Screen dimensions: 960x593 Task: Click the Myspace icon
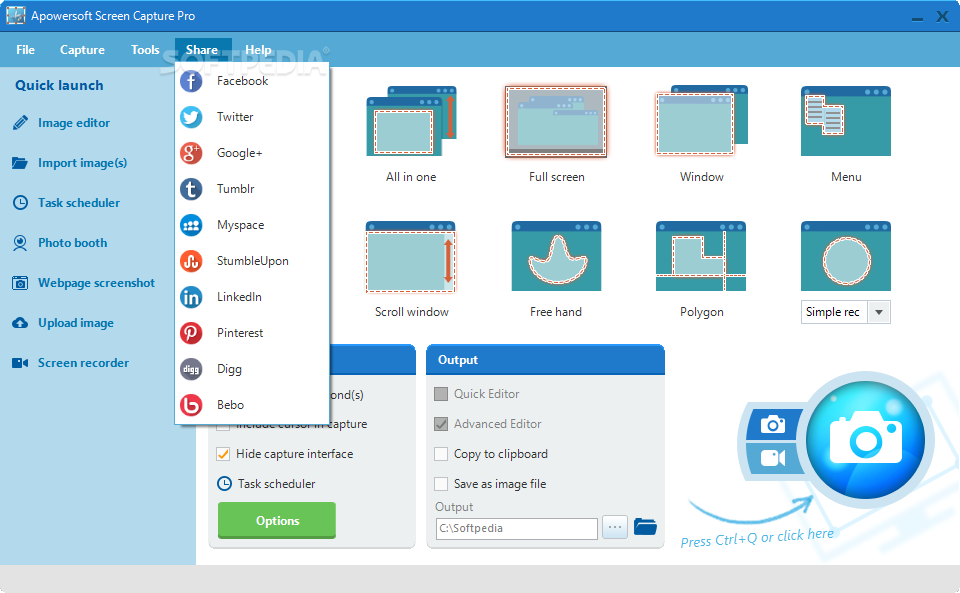191,225
